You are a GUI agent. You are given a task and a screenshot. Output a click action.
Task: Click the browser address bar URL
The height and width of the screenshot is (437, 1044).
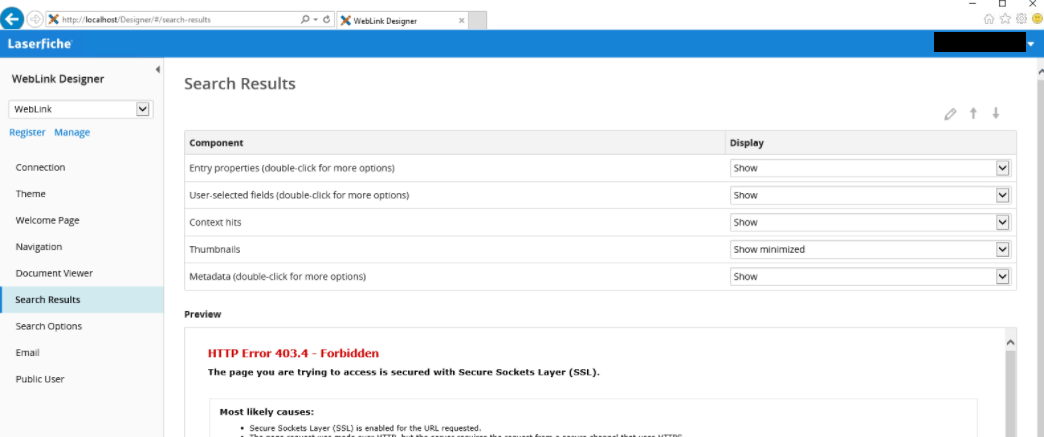136,20
